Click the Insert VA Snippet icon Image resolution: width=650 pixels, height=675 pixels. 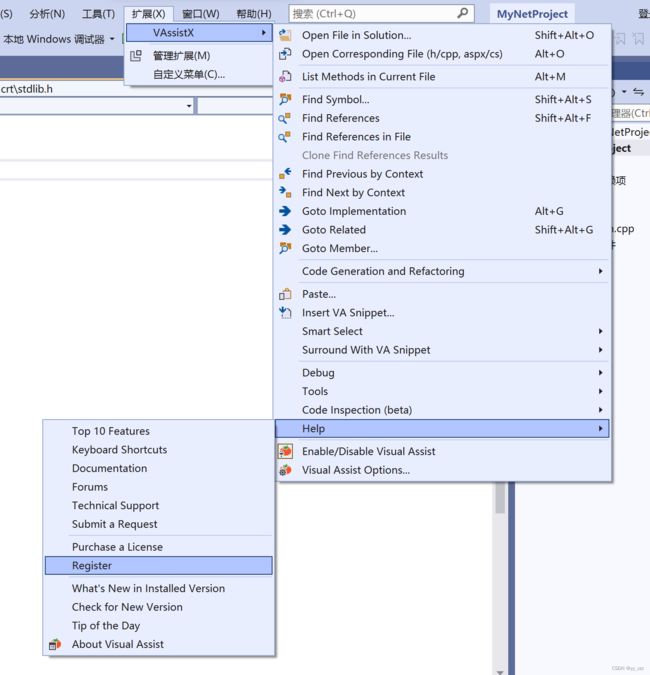(285, 313)
